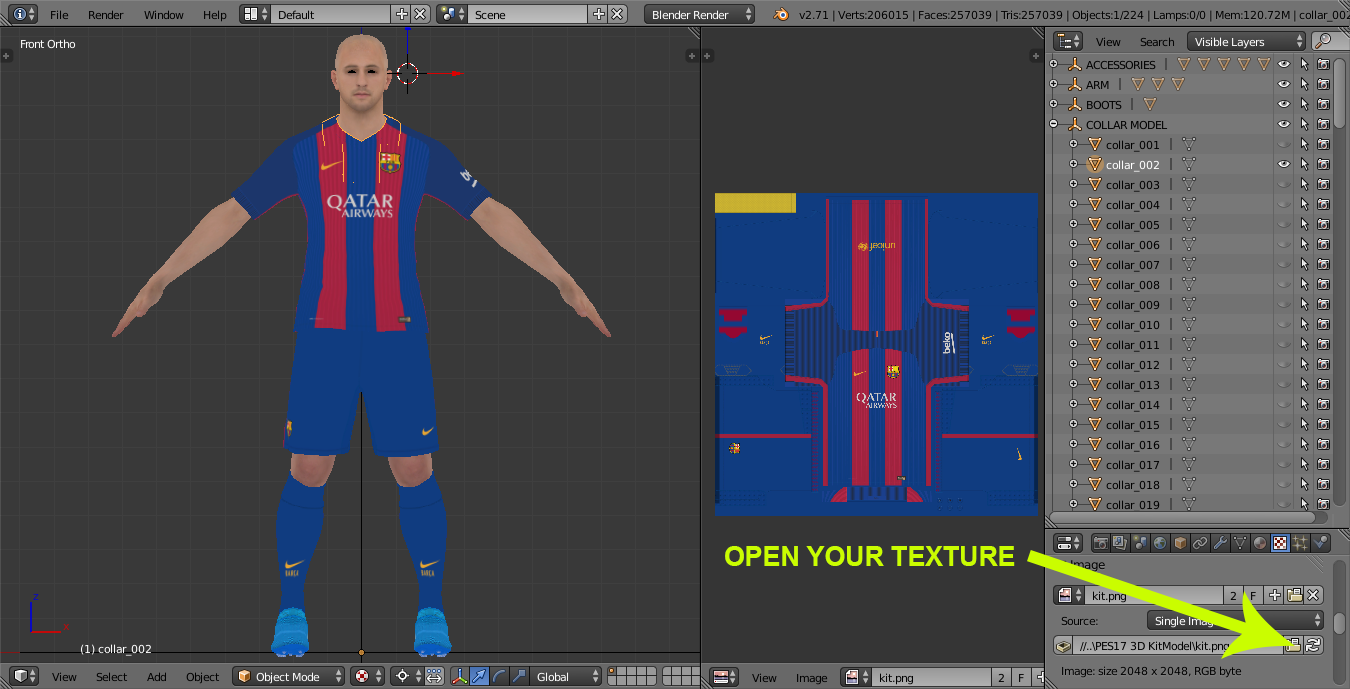
Task: Hide ARM group with its eye icon
Action: pyautogui.click(x=1284, y=85)
